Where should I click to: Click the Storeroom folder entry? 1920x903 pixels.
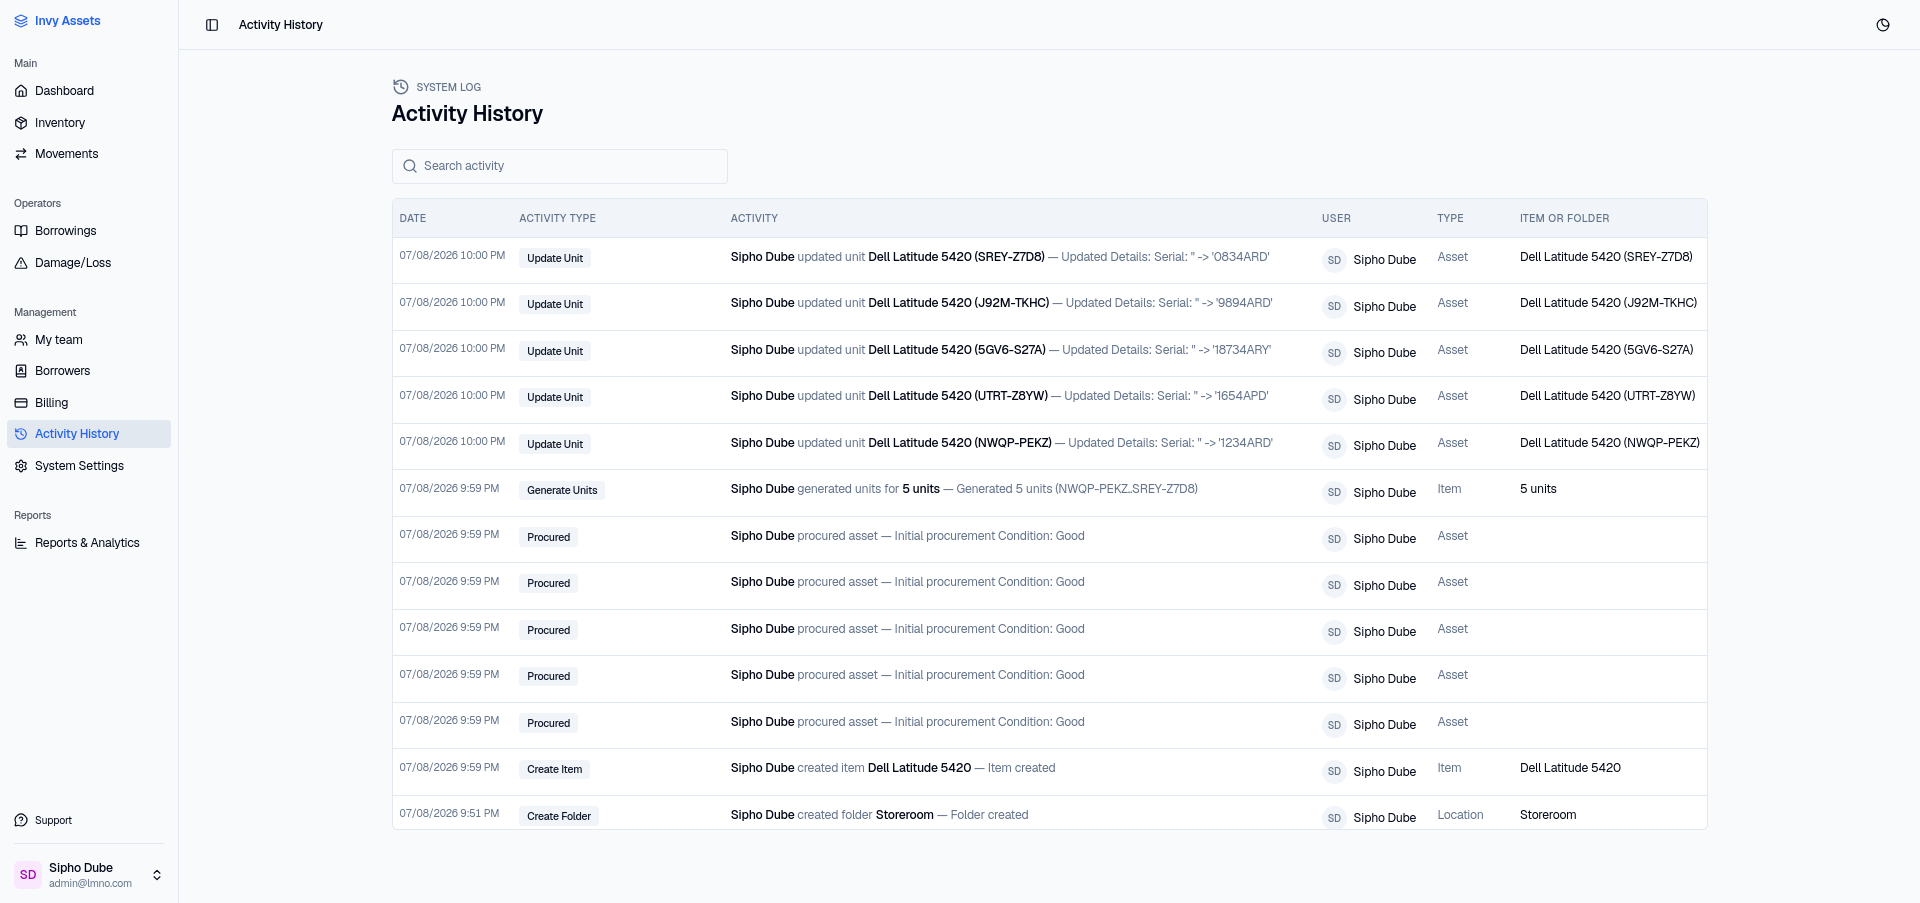pyautogui.click(x=1548, y=815)
